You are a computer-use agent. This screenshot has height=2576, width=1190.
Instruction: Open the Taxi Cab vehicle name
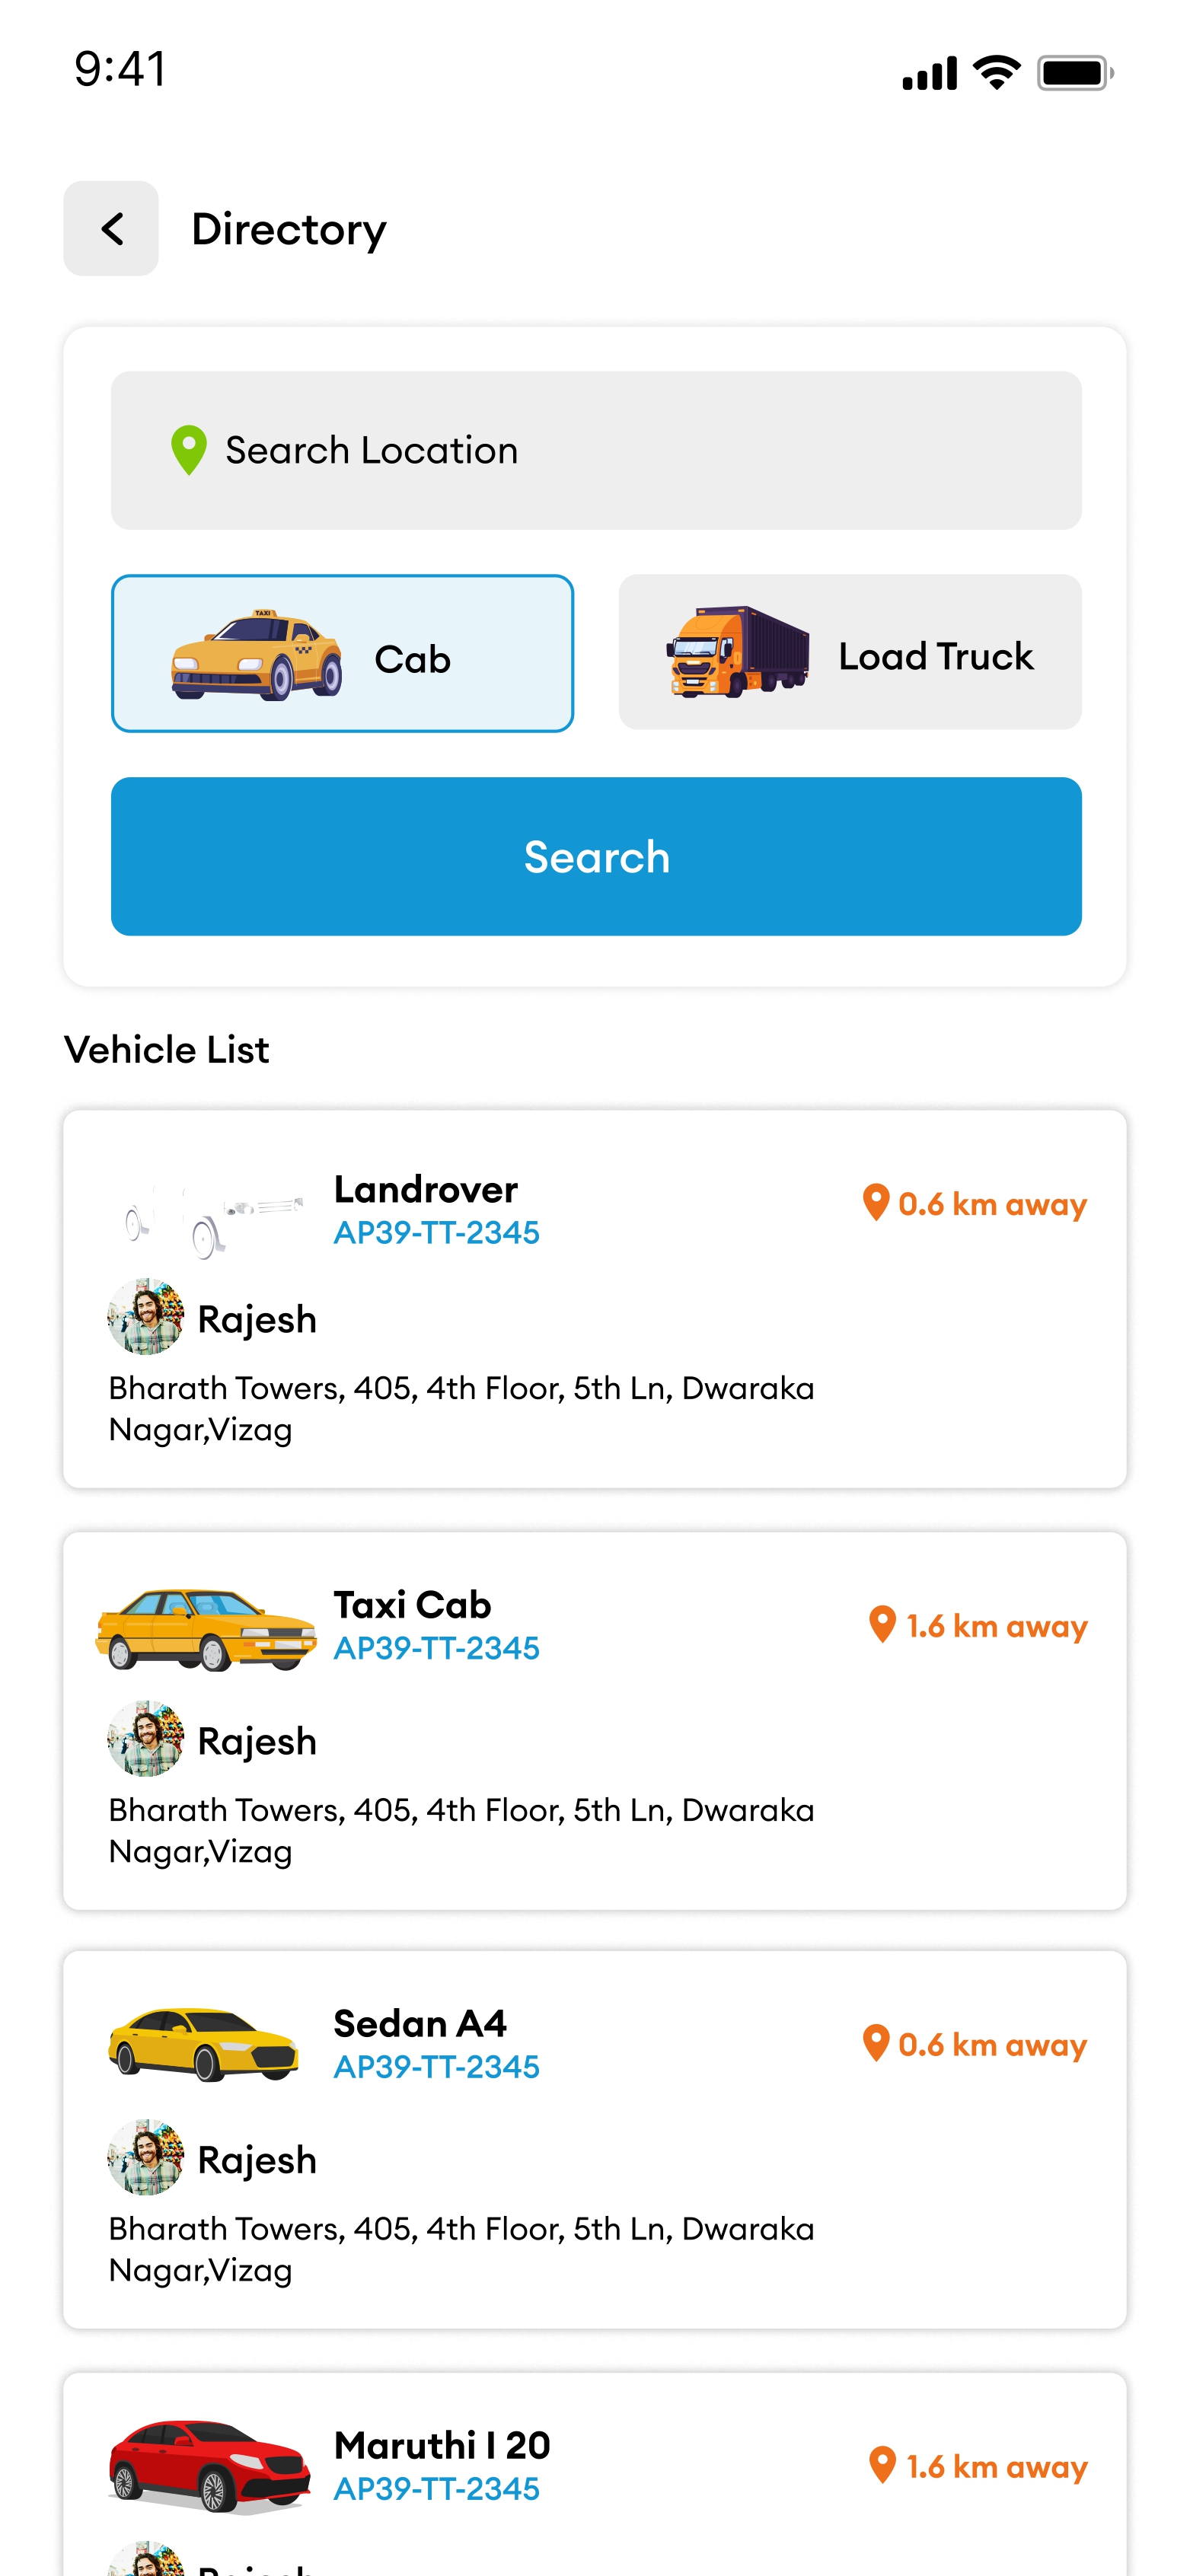click(x=412, y=1605)
